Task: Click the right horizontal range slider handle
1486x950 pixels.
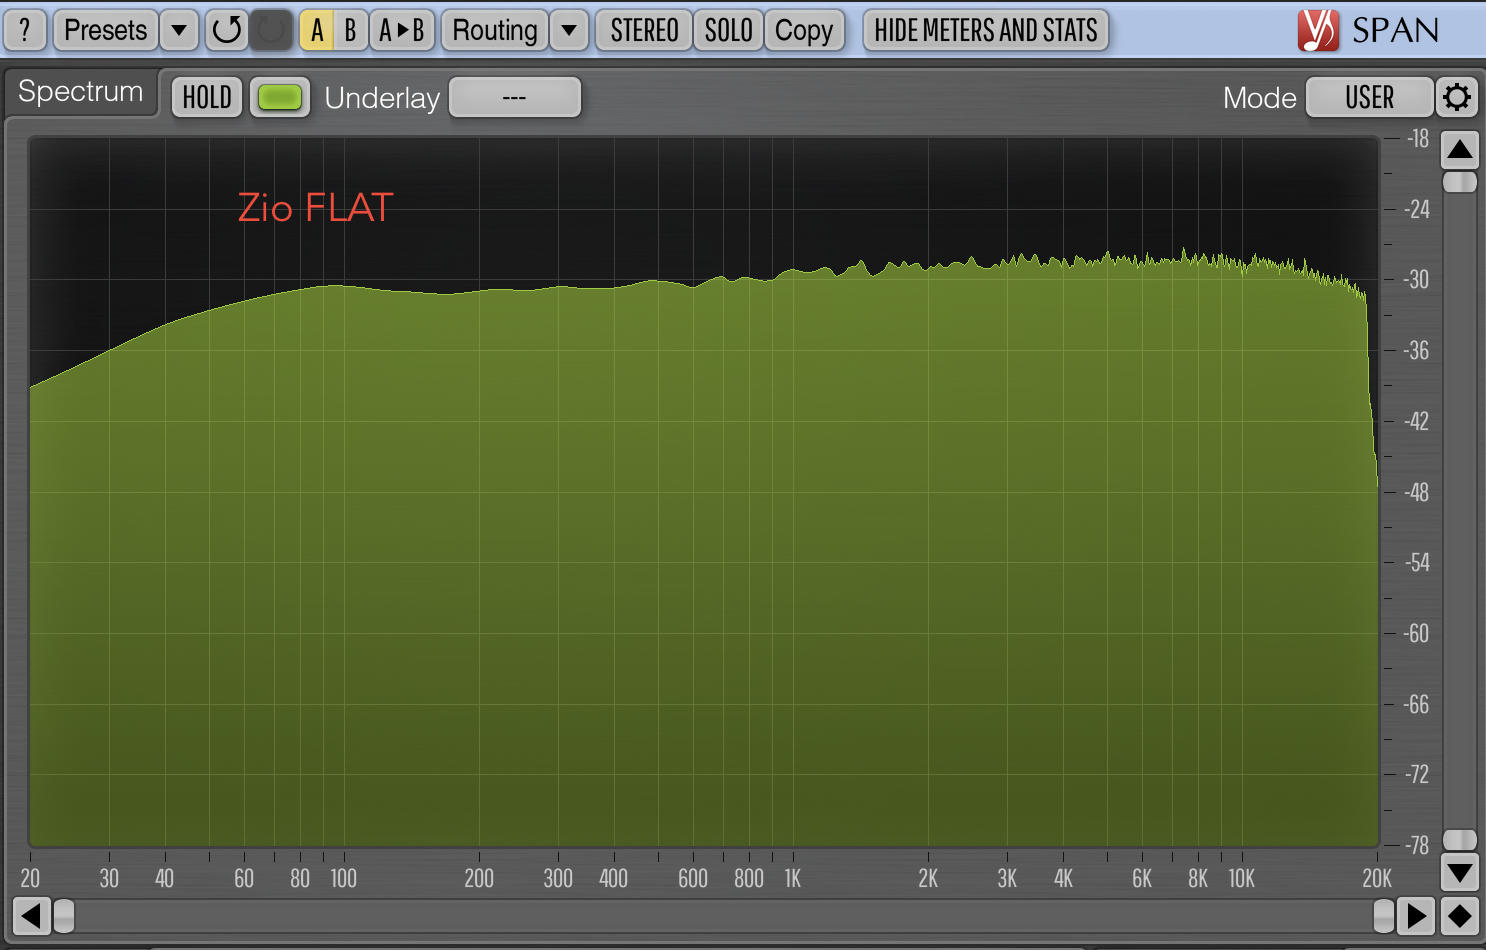Action: (1384, 915)
